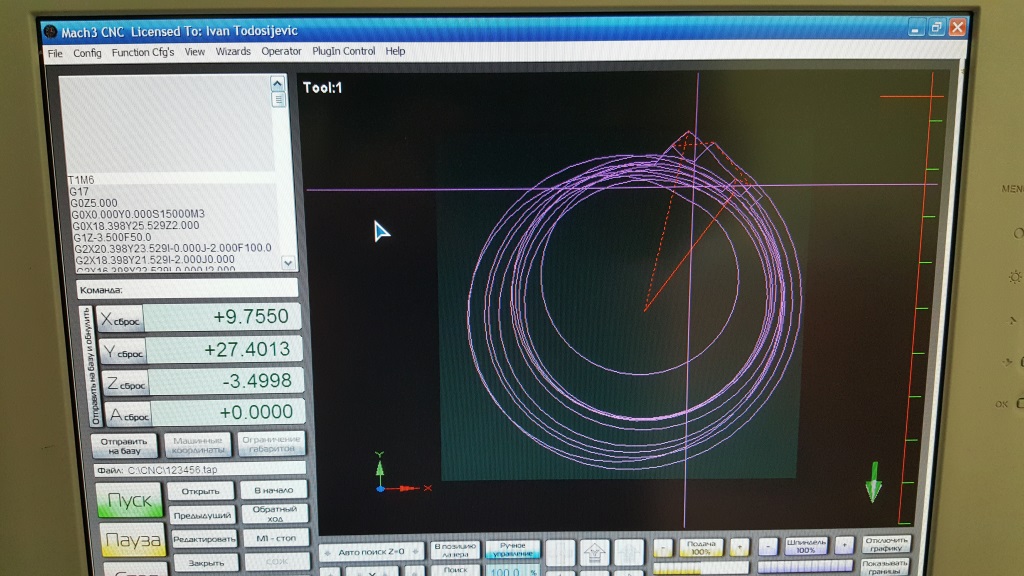The width and height of the screenshot is (1024, 576).
Task: Click the XY axis orientation indicator
Action: [x=402, y=473]
